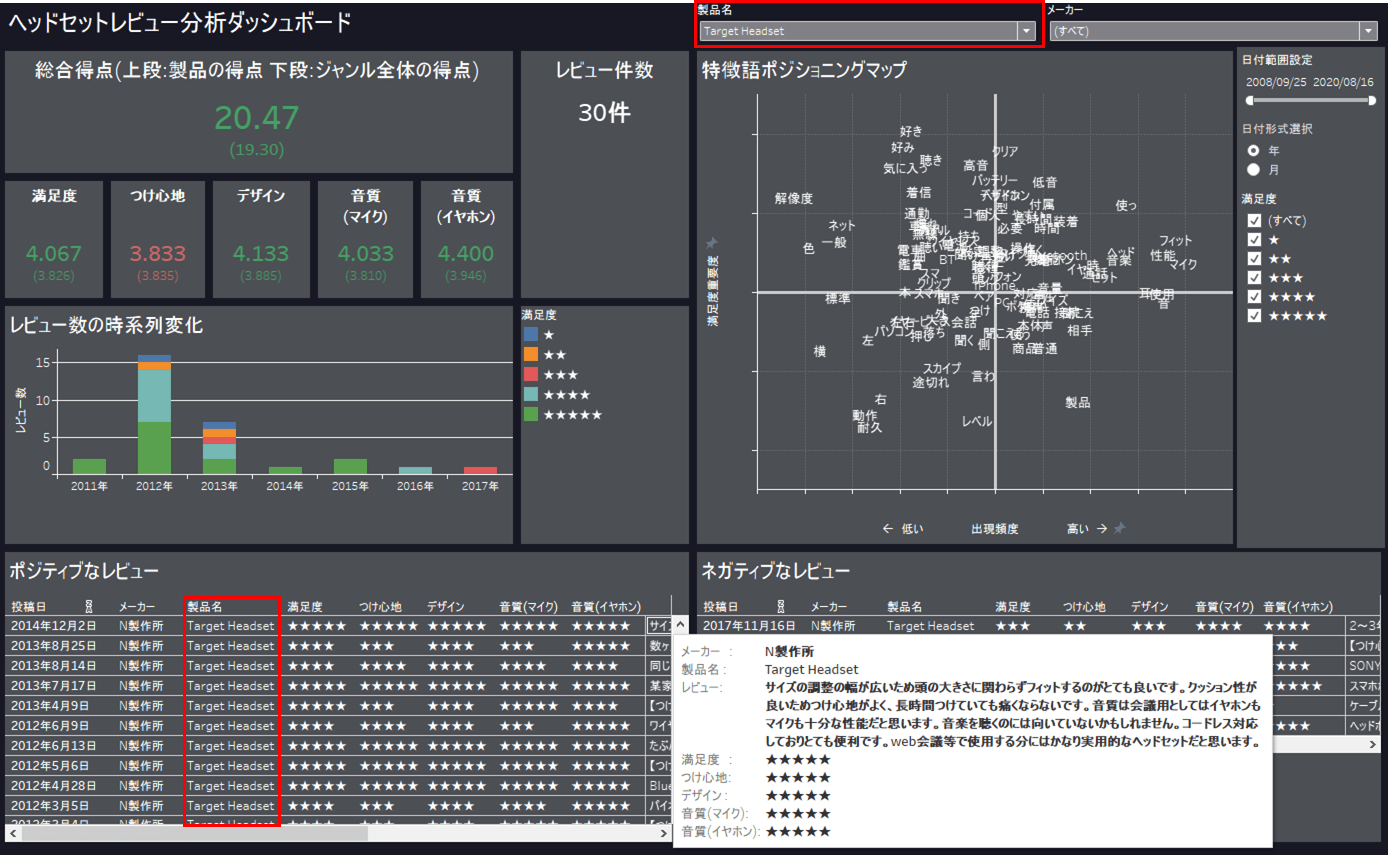Select the 年 date format radio button
This screenshot has height=855, width=1388.
click(x=1252, y=150)
